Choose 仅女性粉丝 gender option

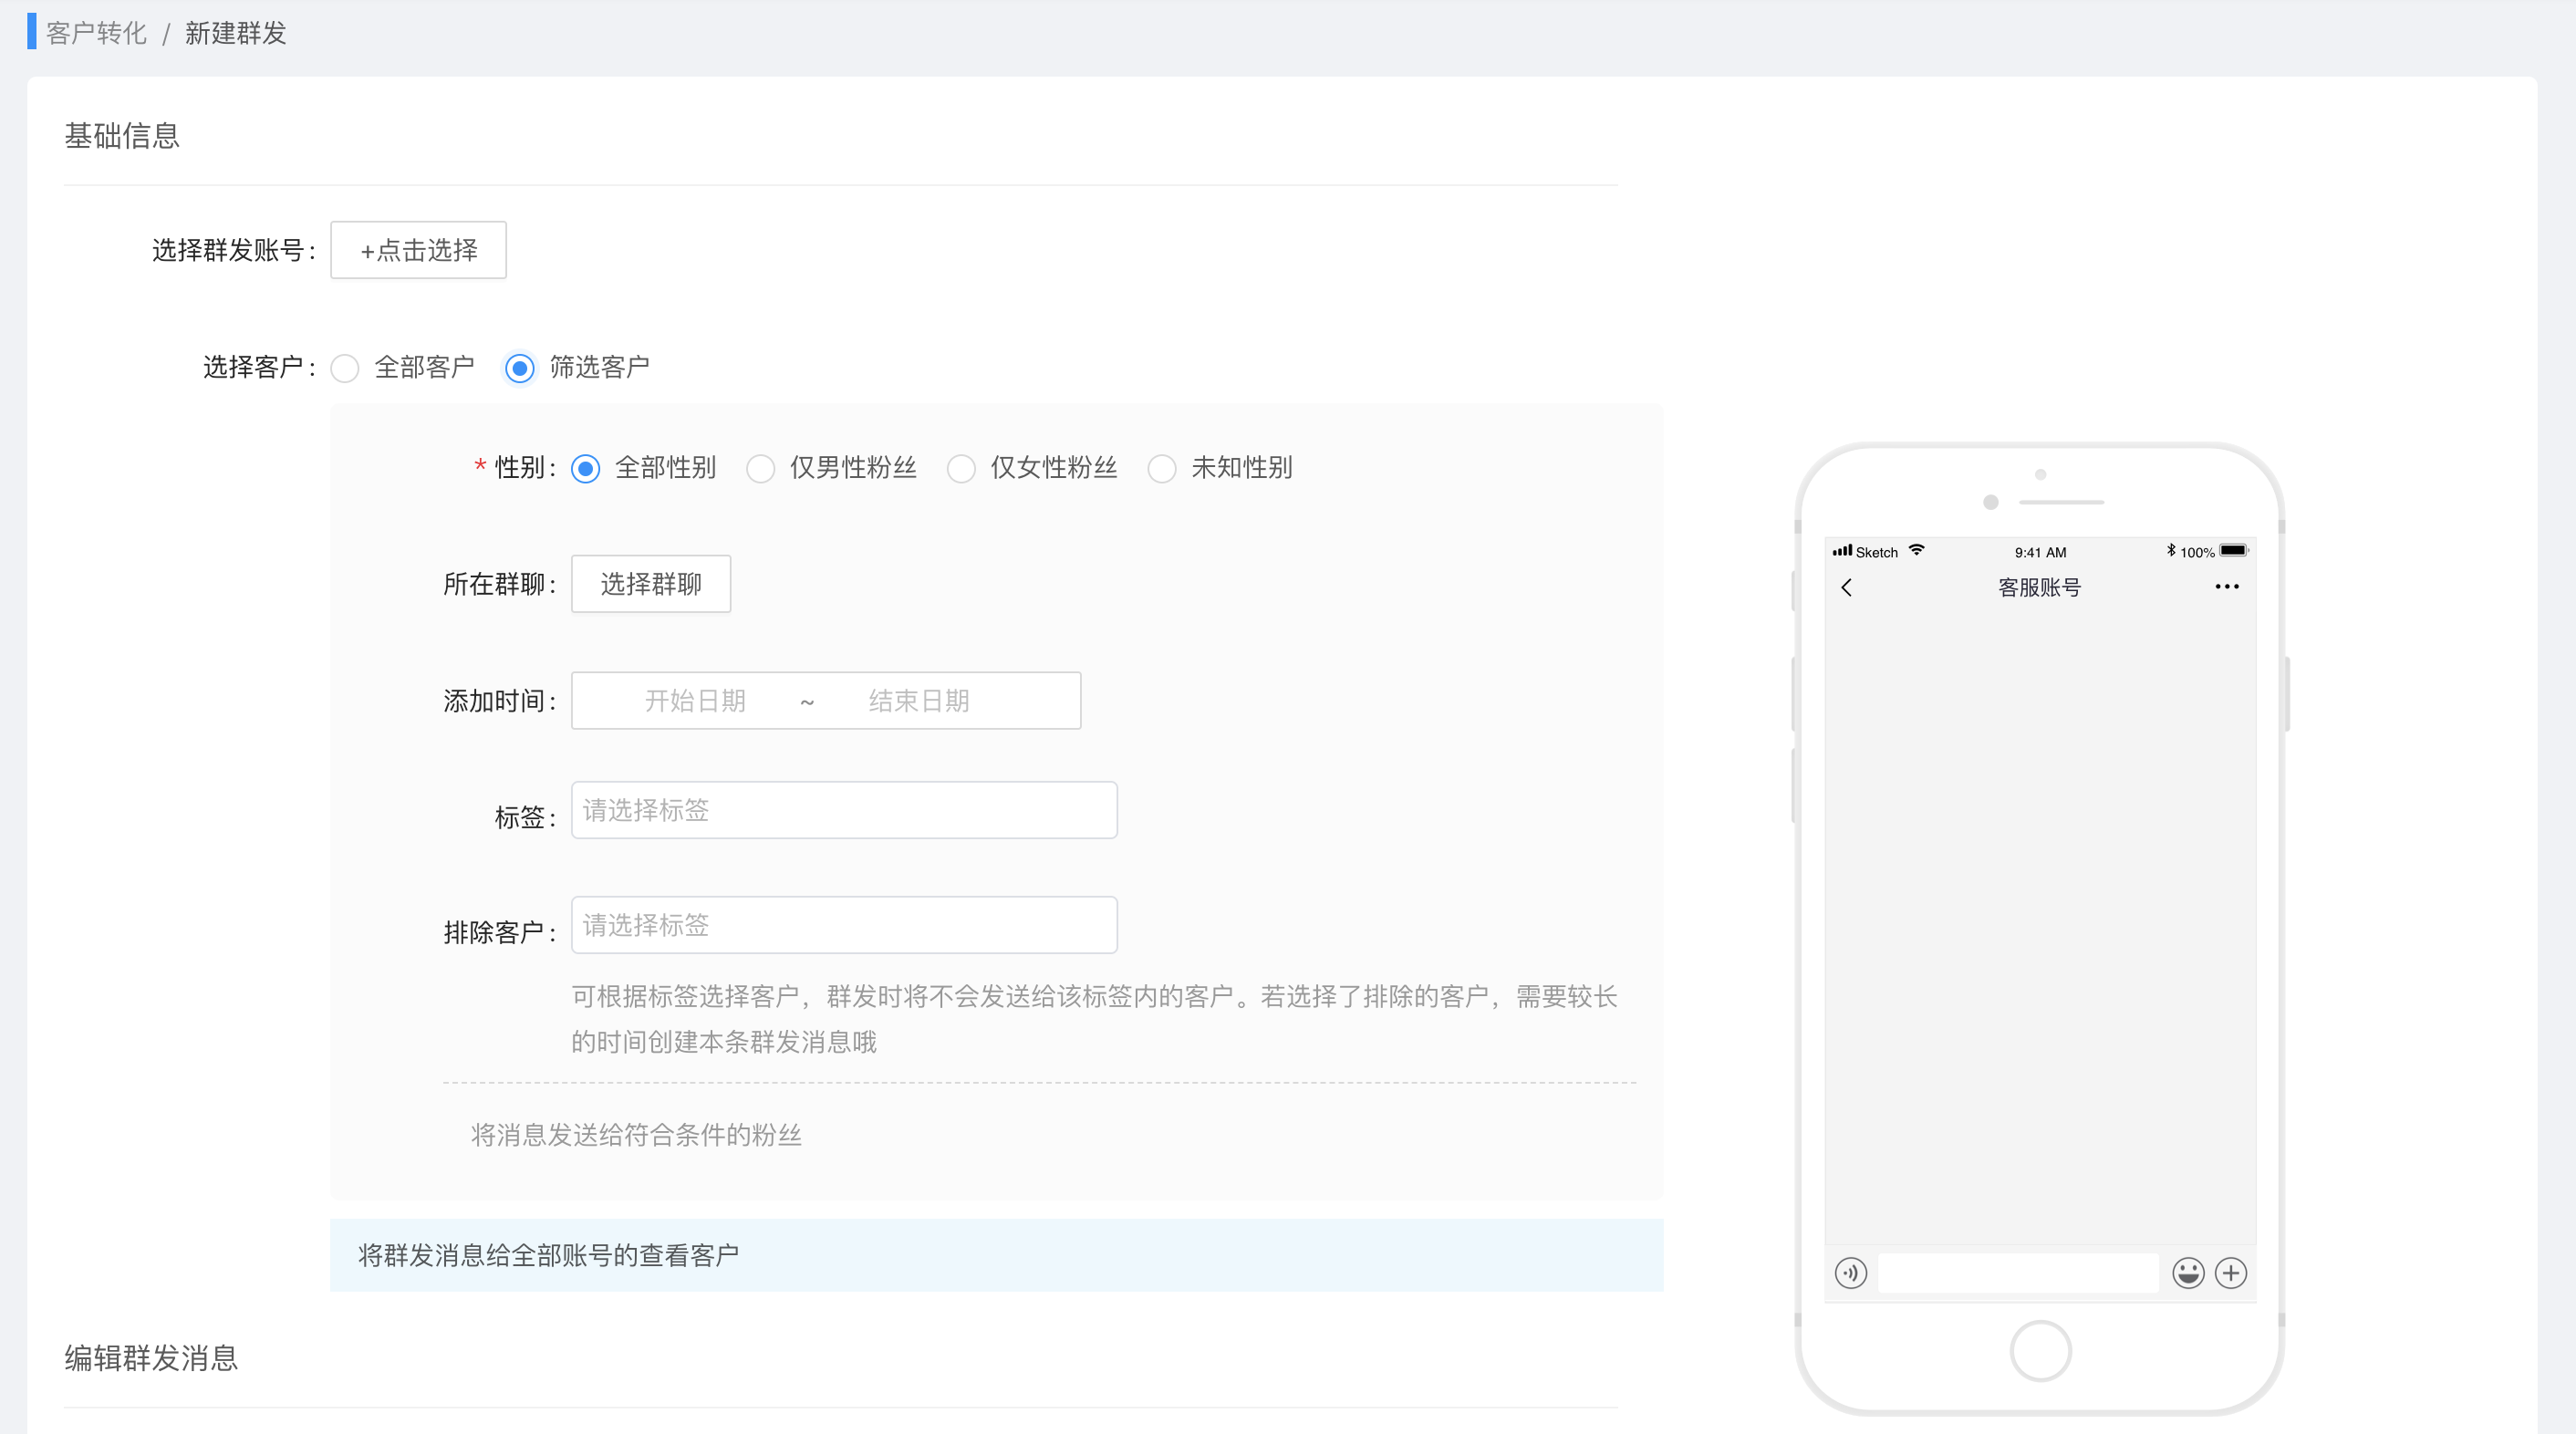tap(961, 468)
